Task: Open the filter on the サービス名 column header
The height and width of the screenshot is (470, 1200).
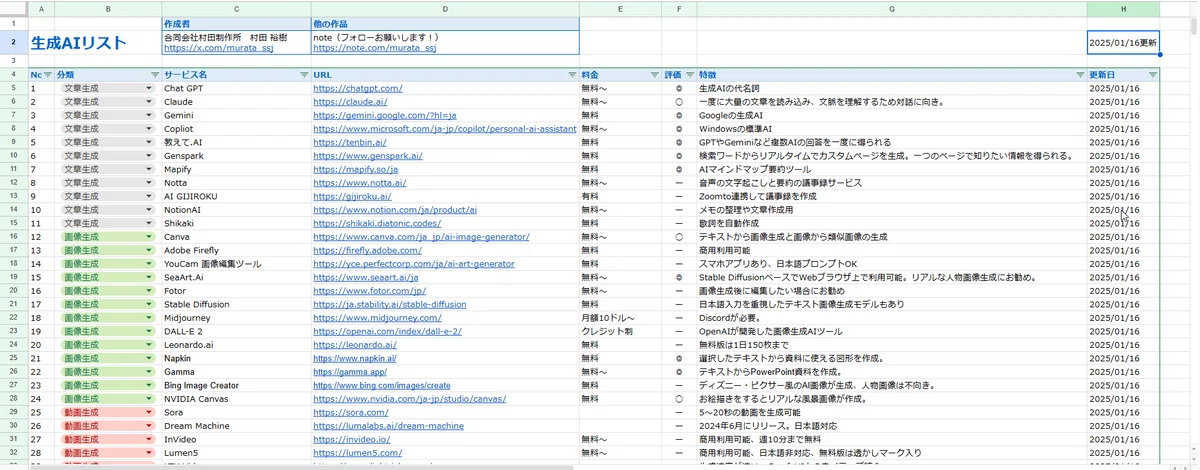Action: 304,75
